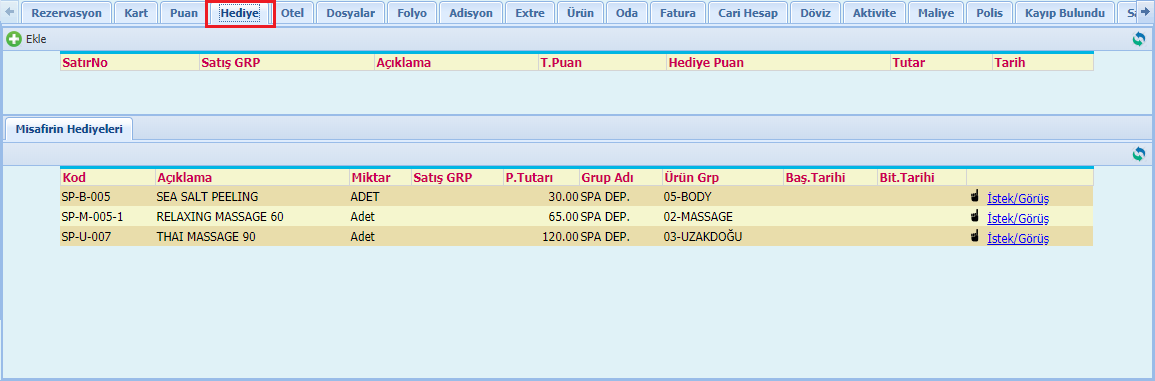1155x381 pixels.
Task: Open the Folyo tab
Action: click(x=412, y=13)
